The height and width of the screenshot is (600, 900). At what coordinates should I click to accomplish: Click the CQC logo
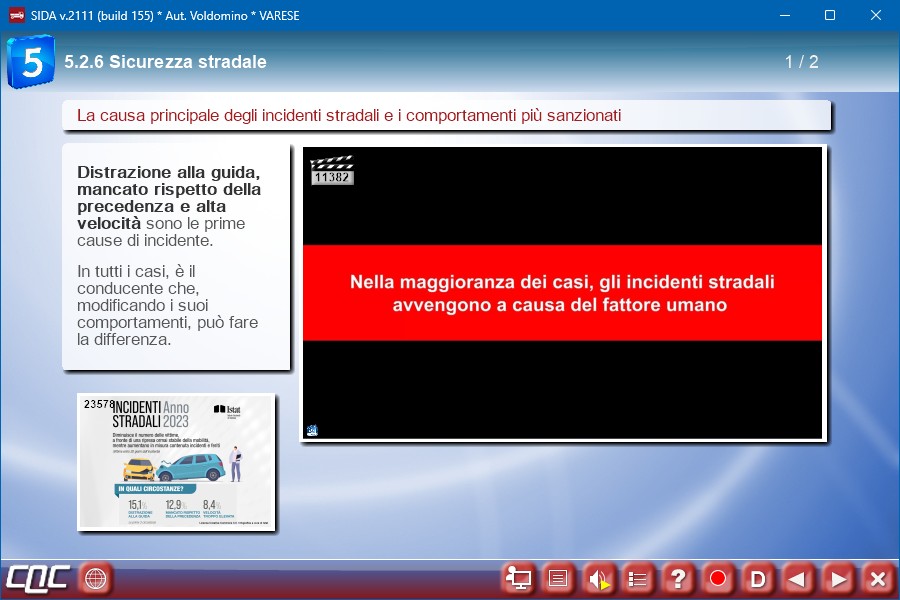point(38,578)
